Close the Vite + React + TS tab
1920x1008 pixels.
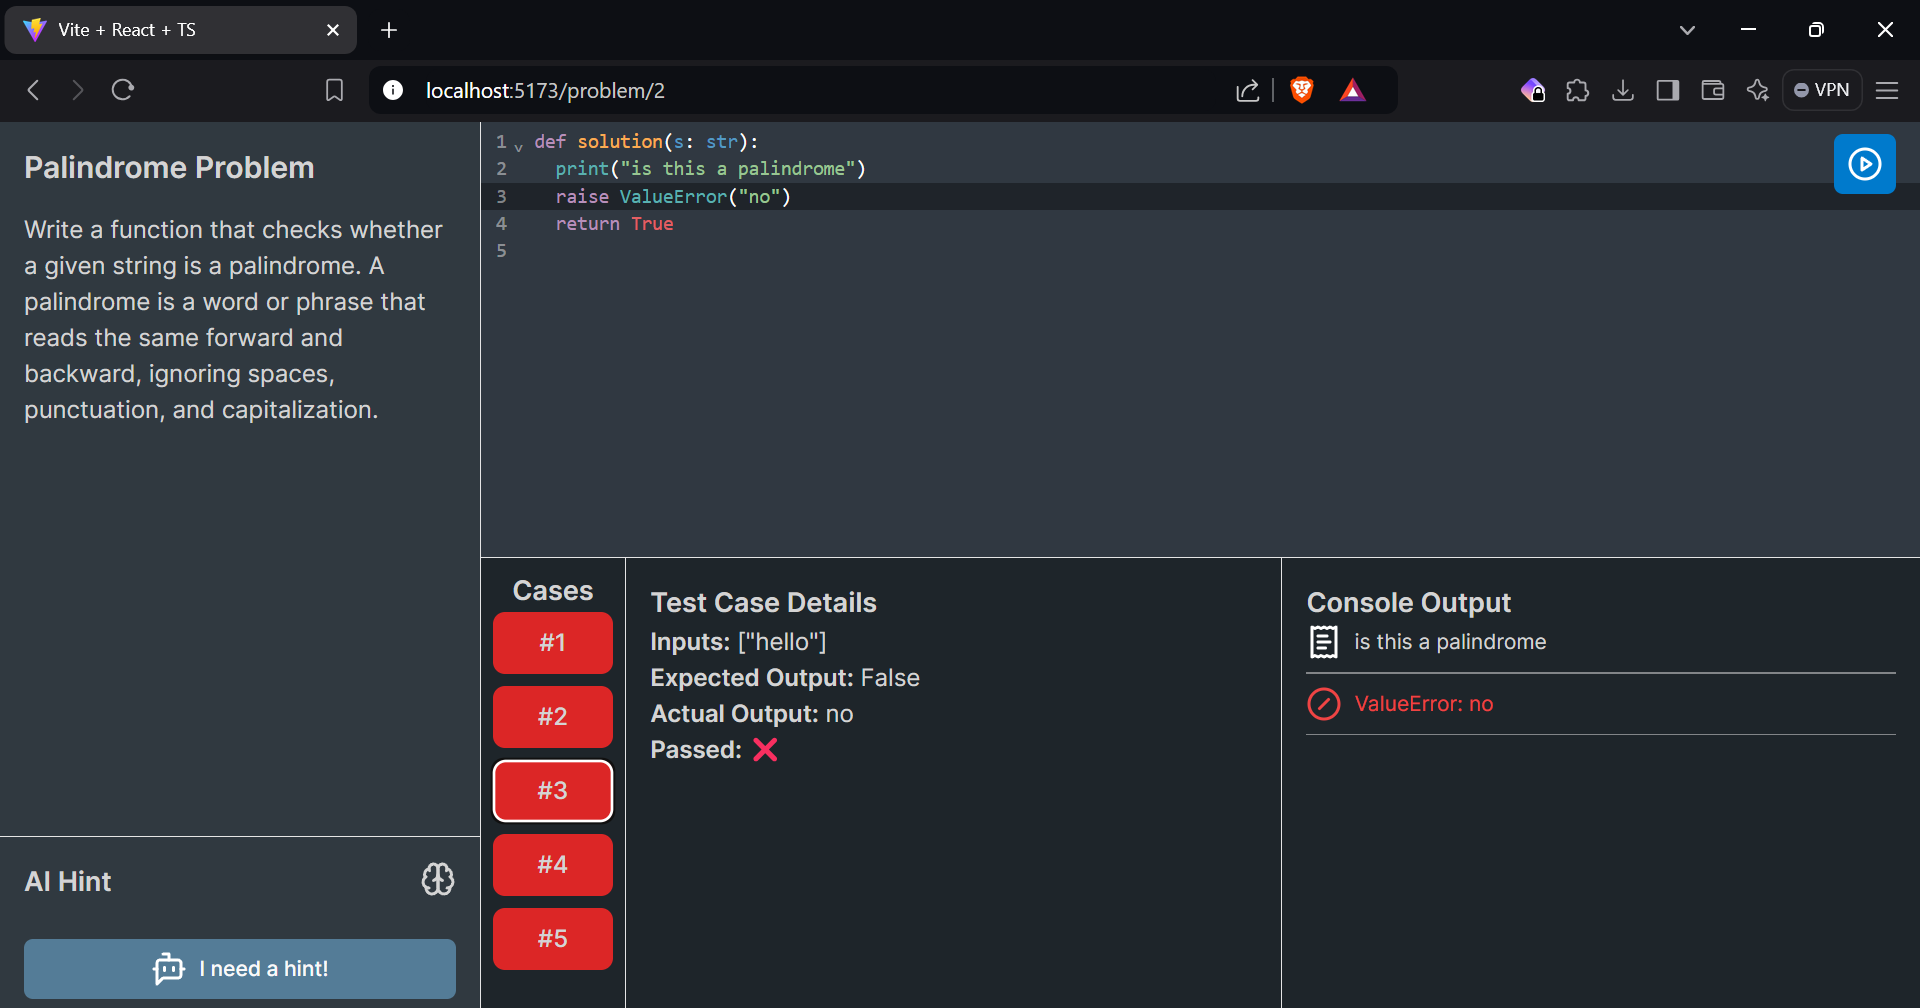click(333, 30)
